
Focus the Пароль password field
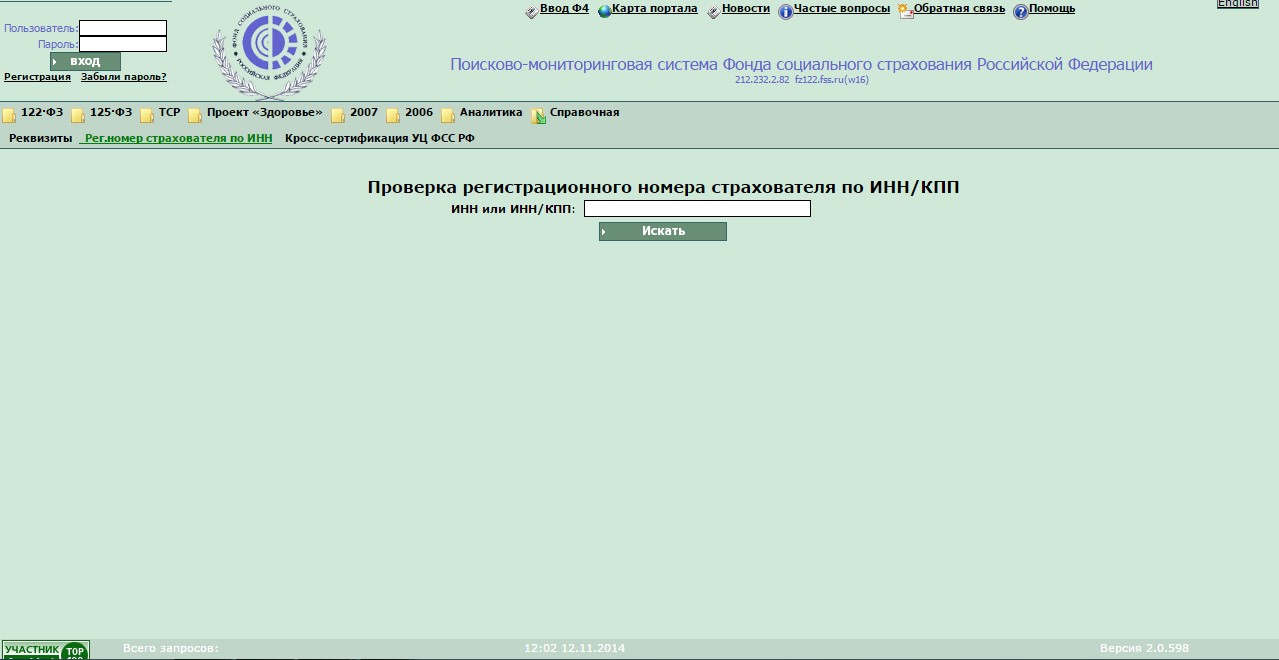click(x=123, y=44)
